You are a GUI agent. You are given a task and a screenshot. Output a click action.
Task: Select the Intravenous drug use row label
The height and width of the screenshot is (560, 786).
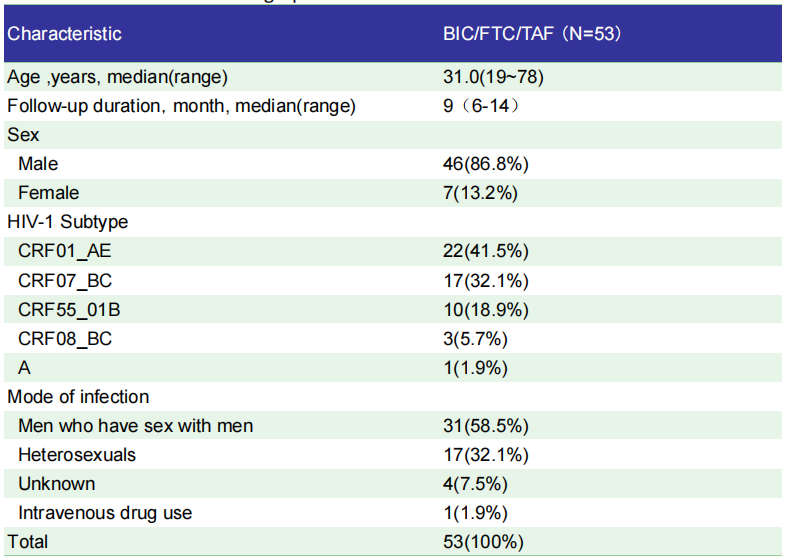pos(105,513)
